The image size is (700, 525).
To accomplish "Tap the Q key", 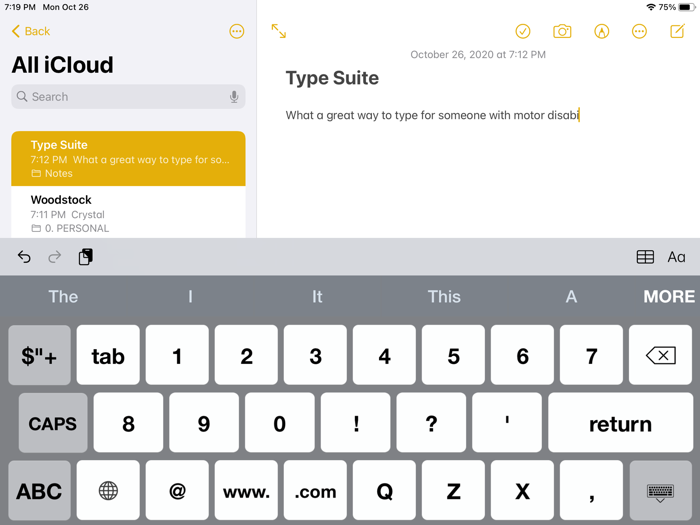I will click(x=384, y=491).
